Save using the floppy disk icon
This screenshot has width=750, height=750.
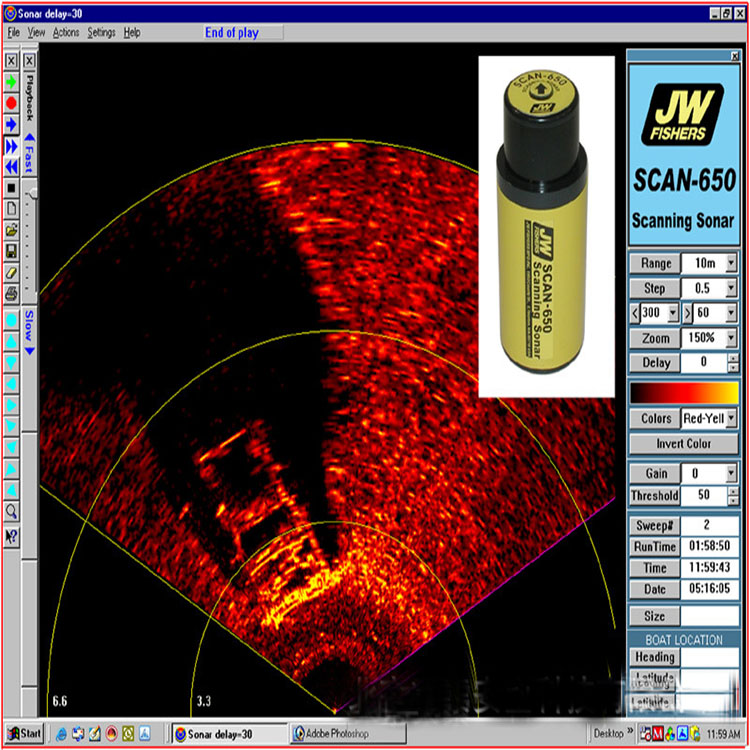pos(11,250)
